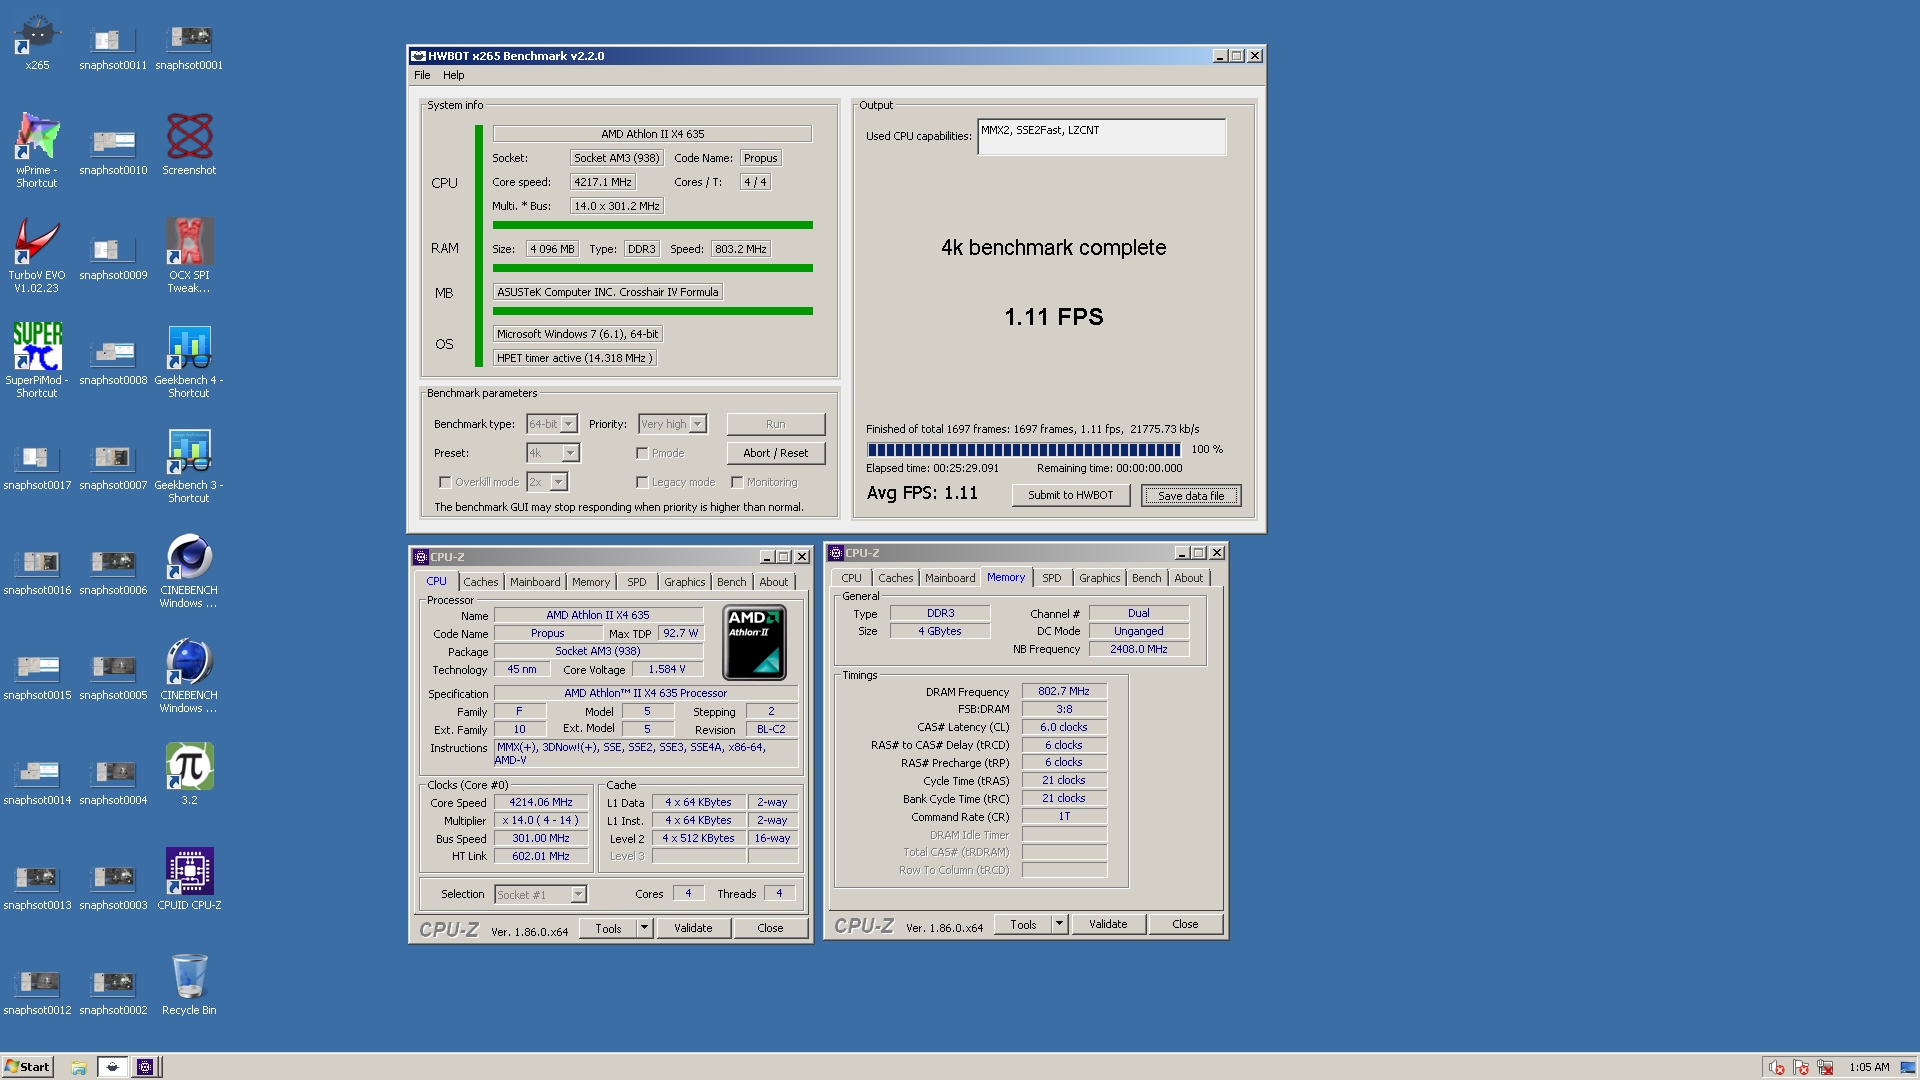This screenshot has height=1080, width=1920.
Task: Switch to SPD tab in right CPU-Z
Action: pos(1052,578)
